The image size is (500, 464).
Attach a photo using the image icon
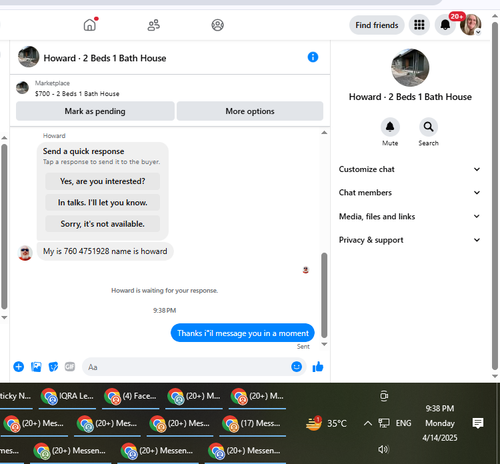coord(36,367)
